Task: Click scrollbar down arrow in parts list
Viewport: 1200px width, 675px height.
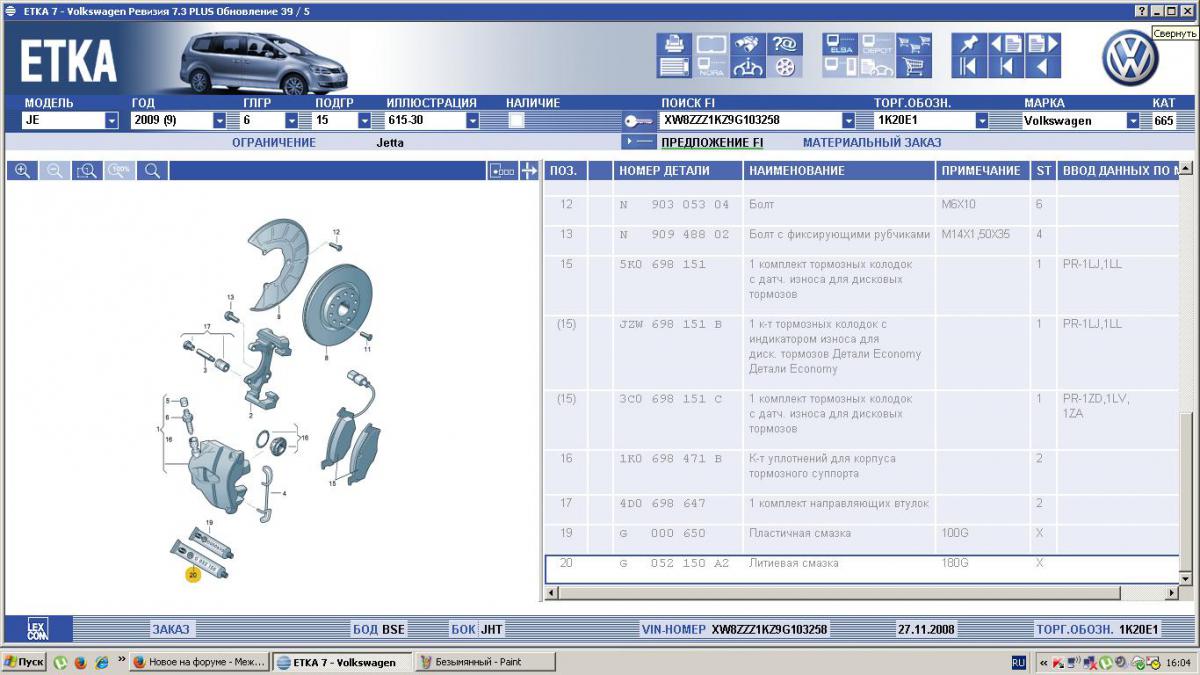Action: (1187, 579)
